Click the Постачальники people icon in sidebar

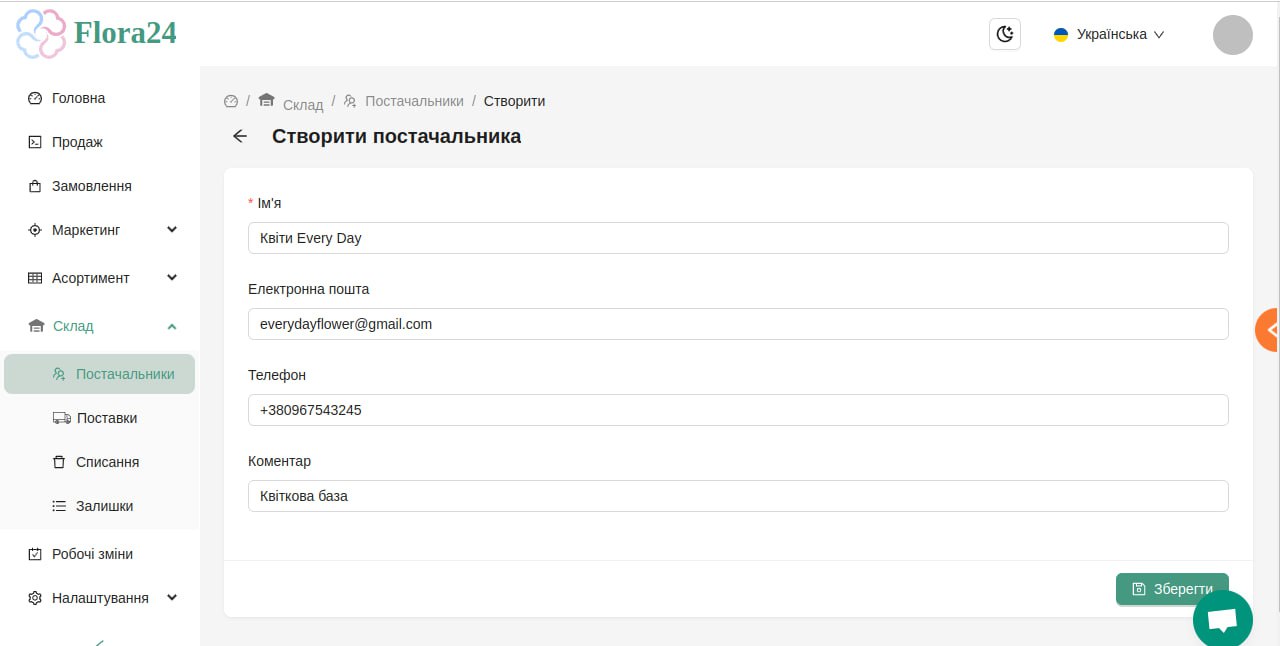(x=59, y=374)
